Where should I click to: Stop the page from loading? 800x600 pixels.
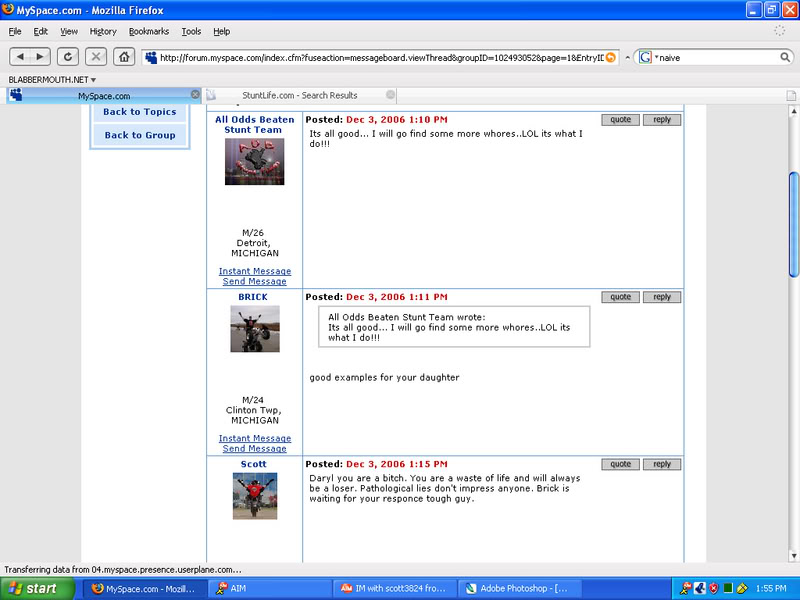(x=96, y=56)
